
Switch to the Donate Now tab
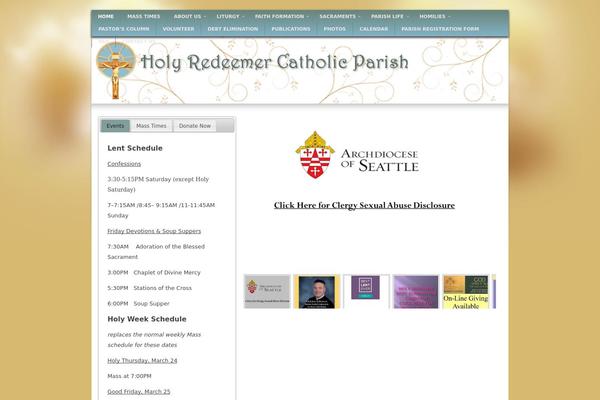point(195,126)
